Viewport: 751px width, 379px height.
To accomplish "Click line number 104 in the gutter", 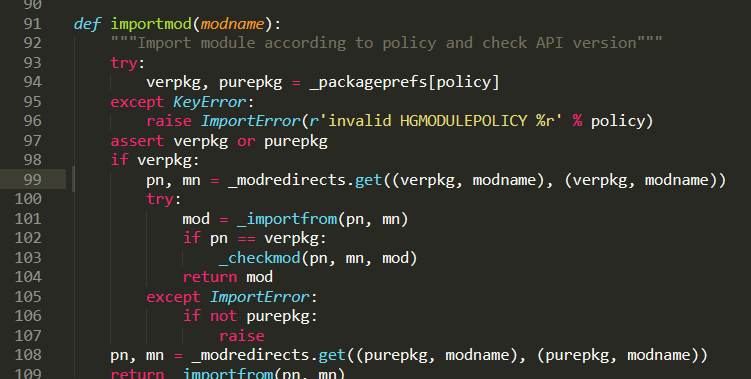I will pyautogui.click(x=28, y=277).
